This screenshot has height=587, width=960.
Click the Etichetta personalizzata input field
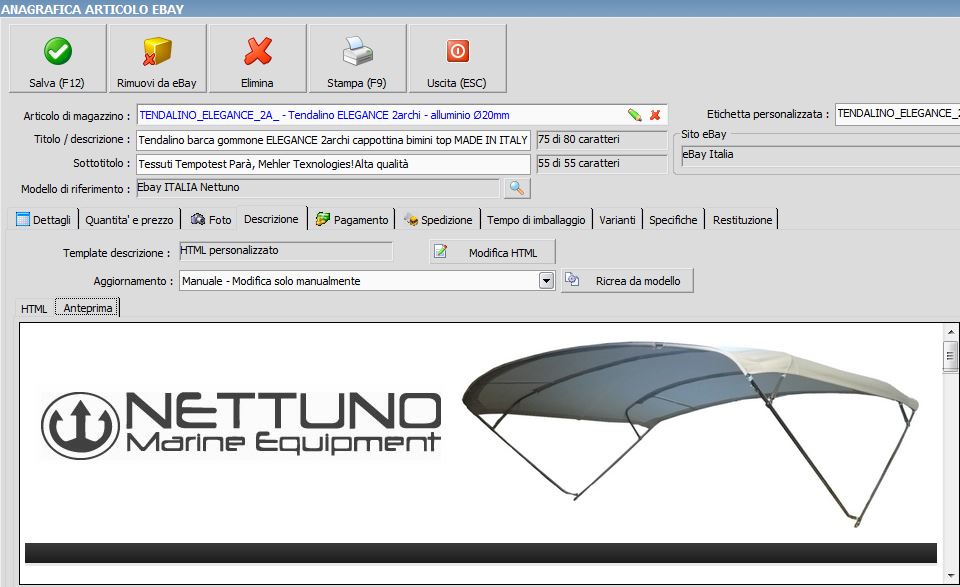[898, 114]
